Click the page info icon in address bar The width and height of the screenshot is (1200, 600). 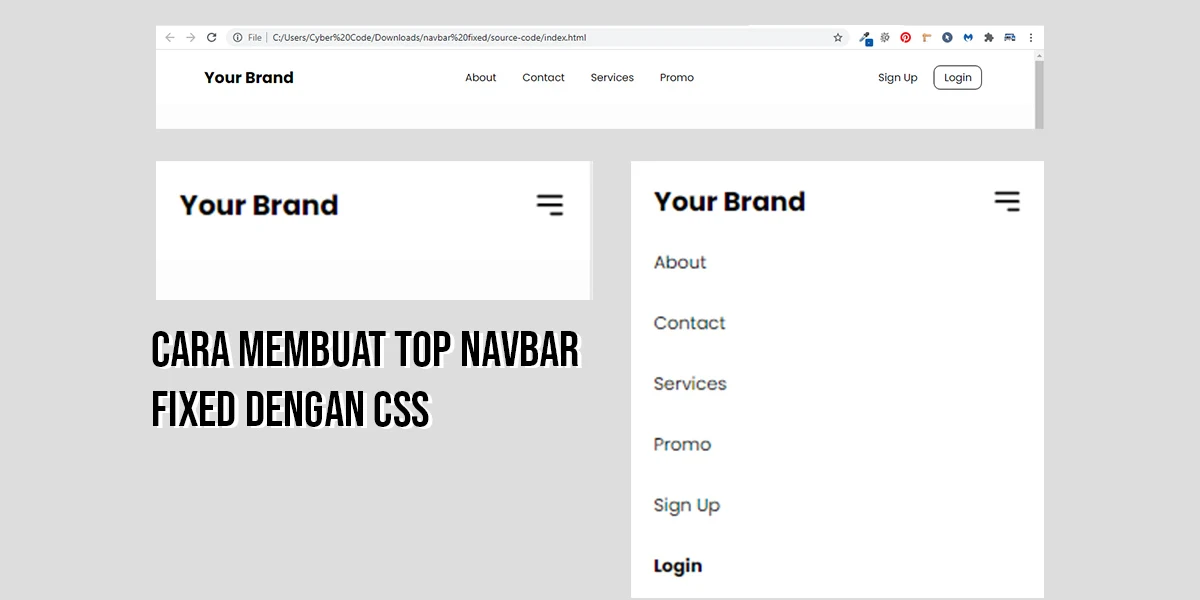click(x=240, y=37)
